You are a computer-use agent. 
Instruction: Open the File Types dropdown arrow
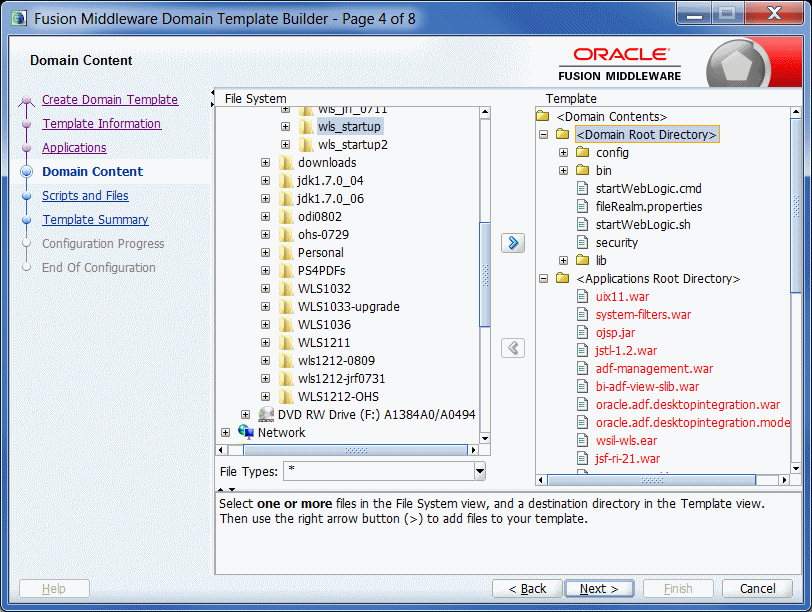pos(480,471)
